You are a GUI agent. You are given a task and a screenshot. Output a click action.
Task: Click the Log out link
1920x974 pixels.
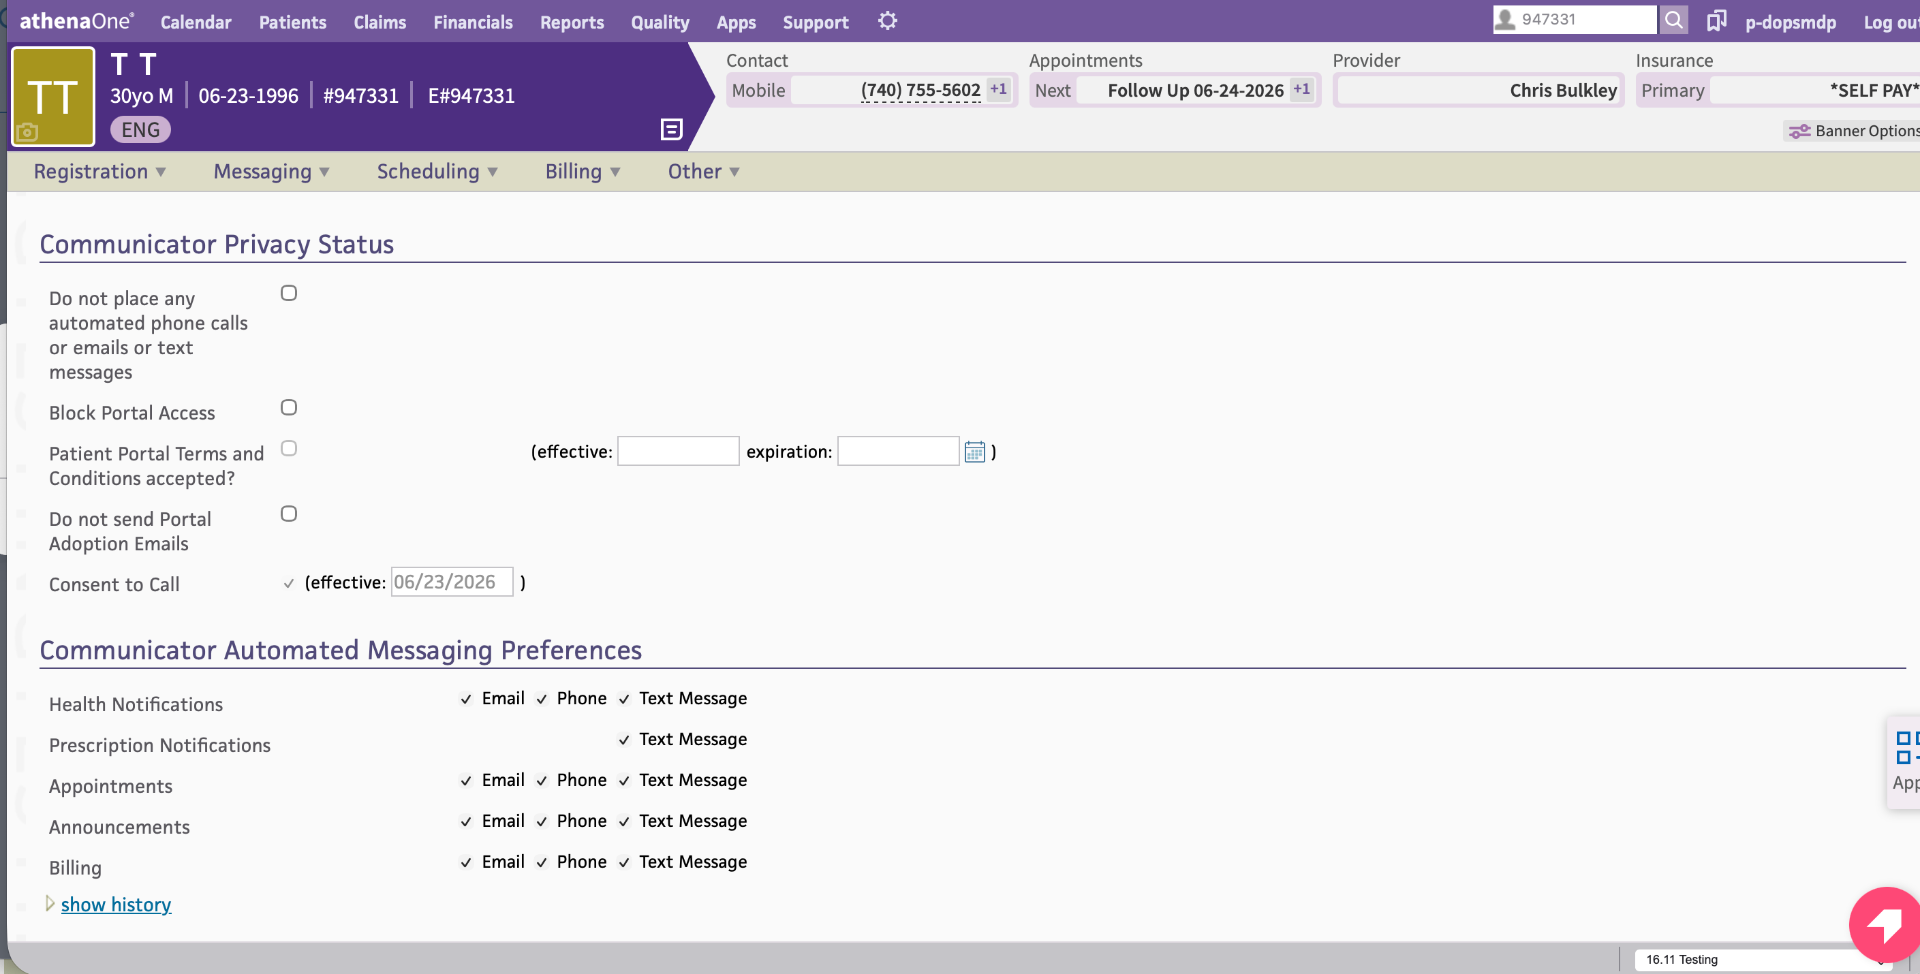point(1890,22)
